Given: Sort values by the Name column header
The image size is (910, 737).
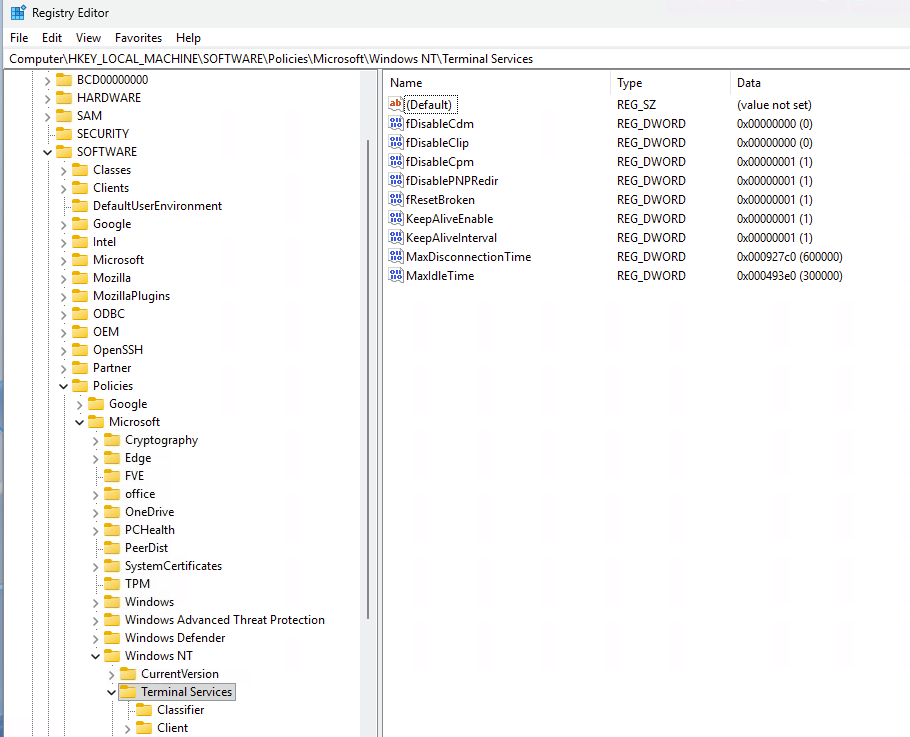Looking at the screenshot, I should [x=497, y=83].
